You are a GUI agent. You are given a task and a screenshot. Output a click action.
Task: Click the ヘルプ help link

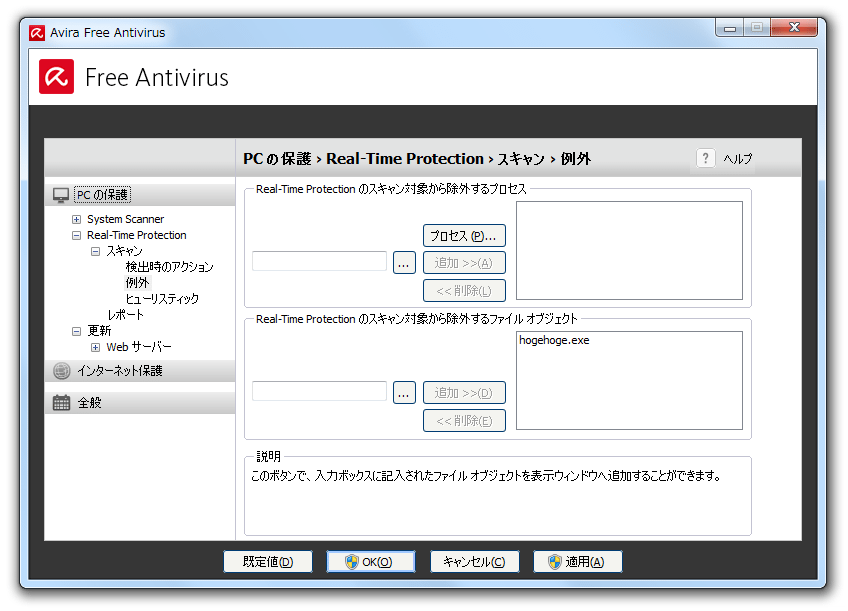(x=738, y=159)
